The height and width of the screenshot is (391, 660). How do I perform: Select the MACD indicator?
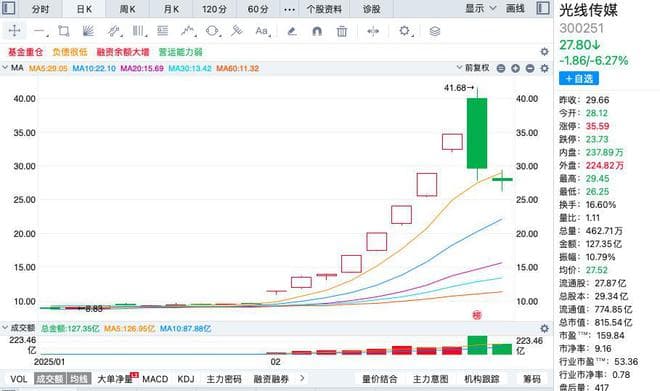(x=155, y=379)
